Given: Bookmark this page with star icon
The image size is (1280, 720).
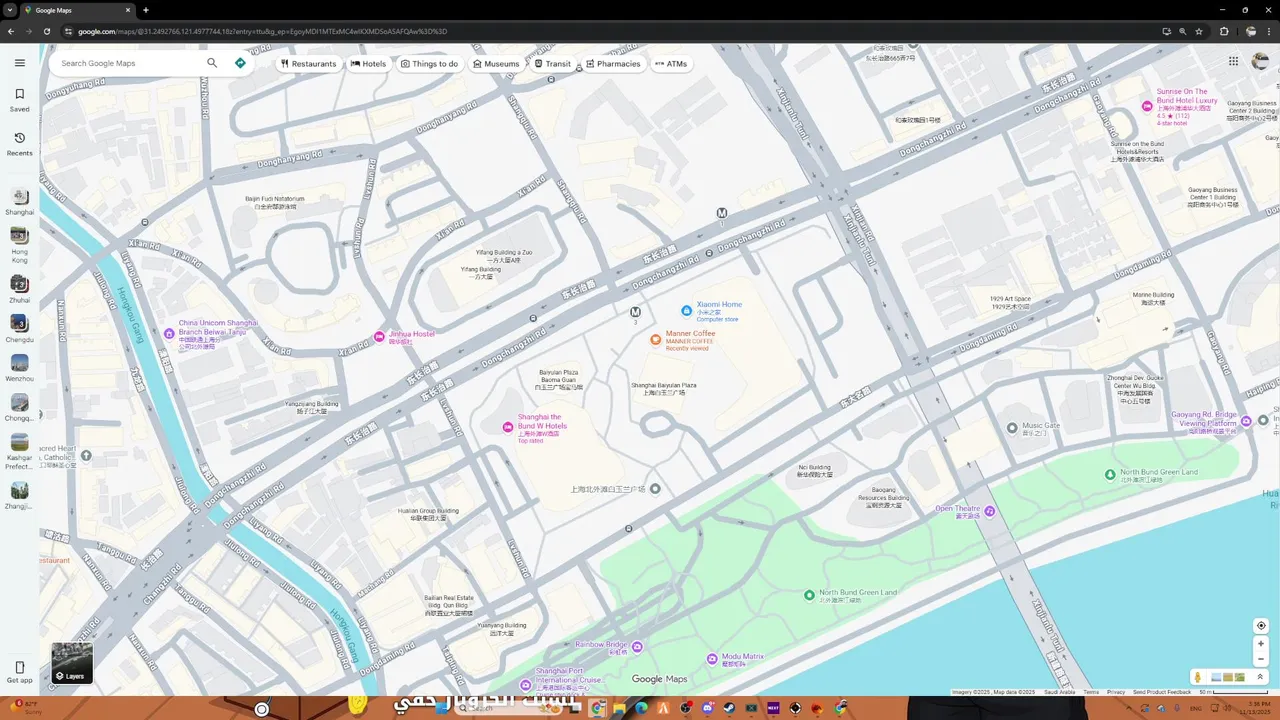Looking at the screenshot, I should [1199, 31].
